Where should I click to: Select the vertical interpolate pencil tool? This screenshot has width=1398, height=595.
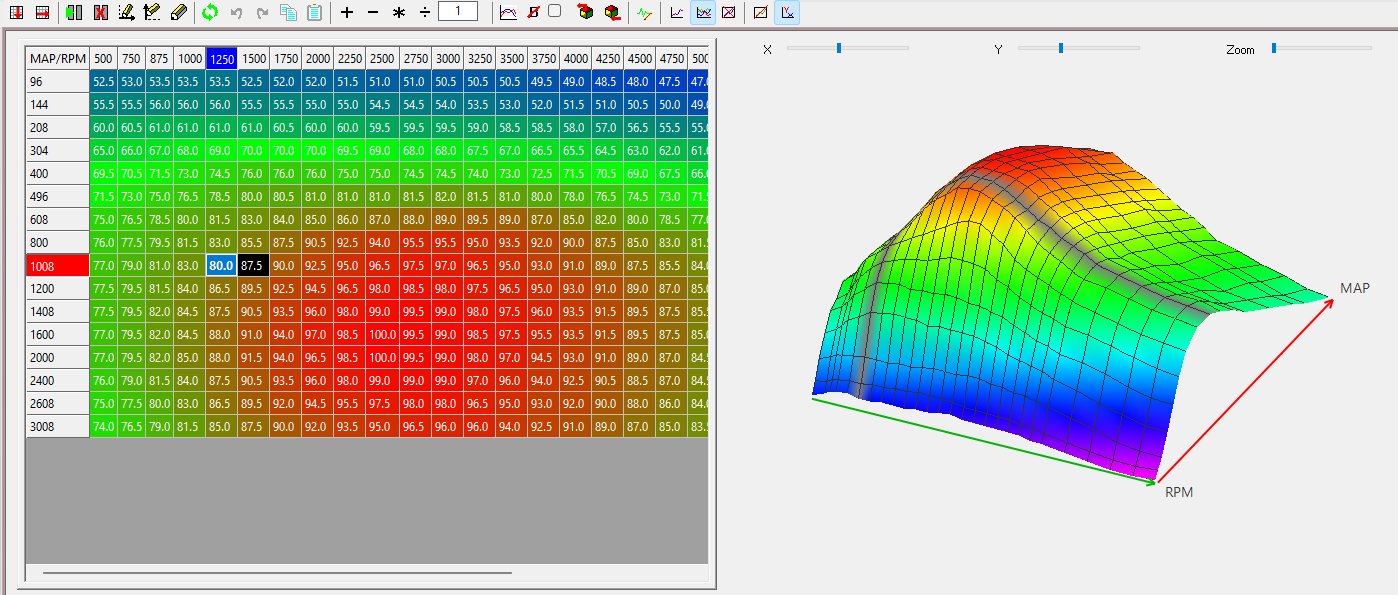tap(152, 13)
